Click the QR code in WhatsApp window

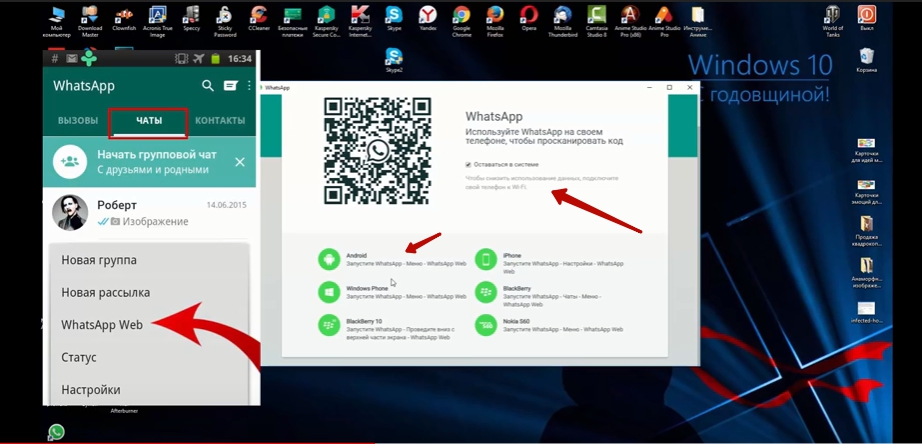tap(378, 151)
